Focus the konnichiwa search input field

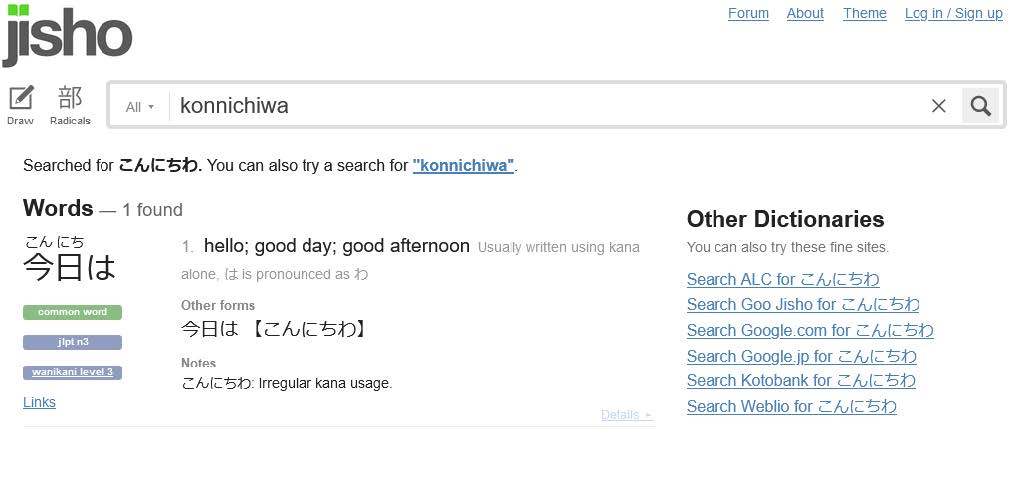click(547, 105)
